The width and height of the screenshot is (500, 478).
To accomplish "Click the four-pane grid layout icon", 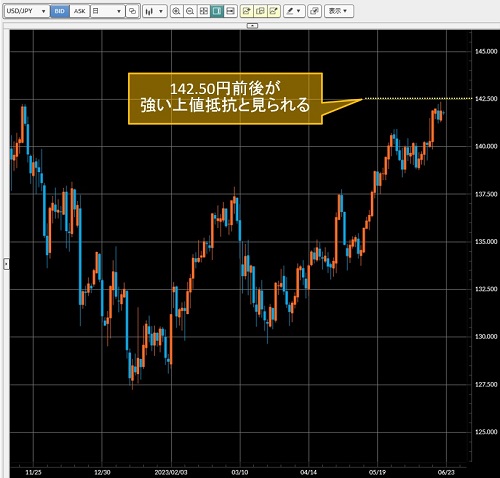I will 203,11.
